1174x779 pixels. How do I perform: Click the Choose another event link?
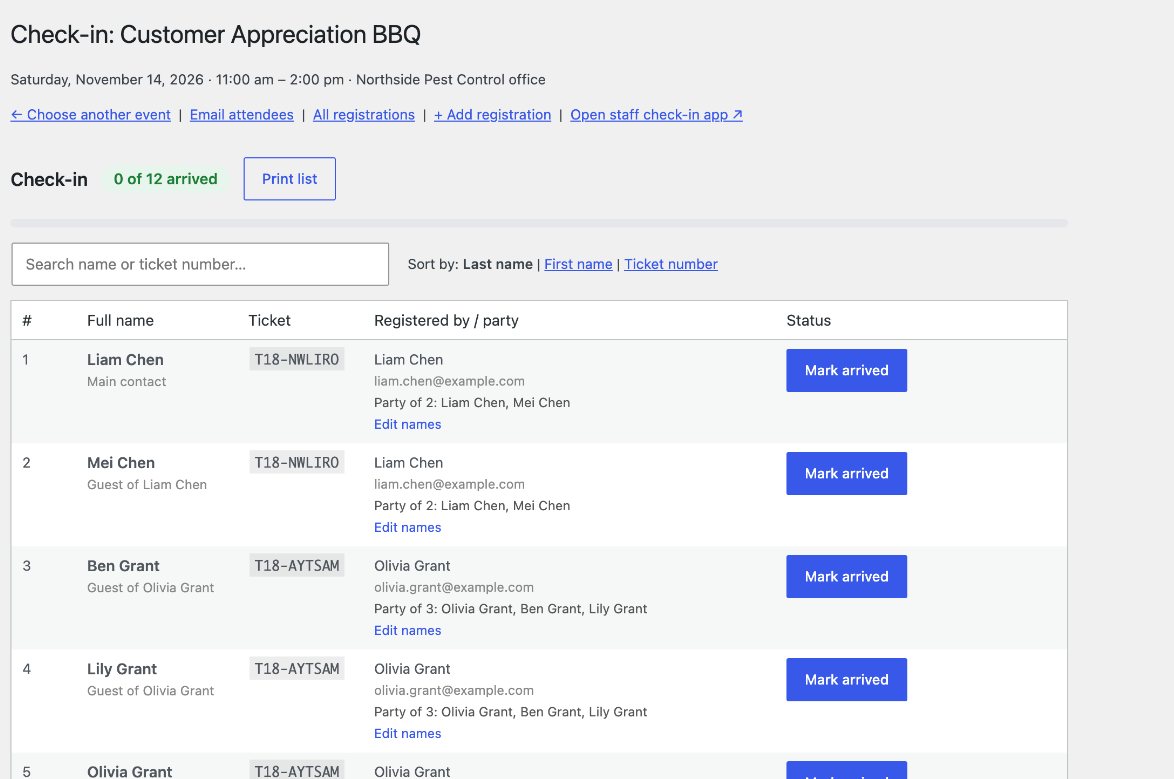[x=91, y=115]
